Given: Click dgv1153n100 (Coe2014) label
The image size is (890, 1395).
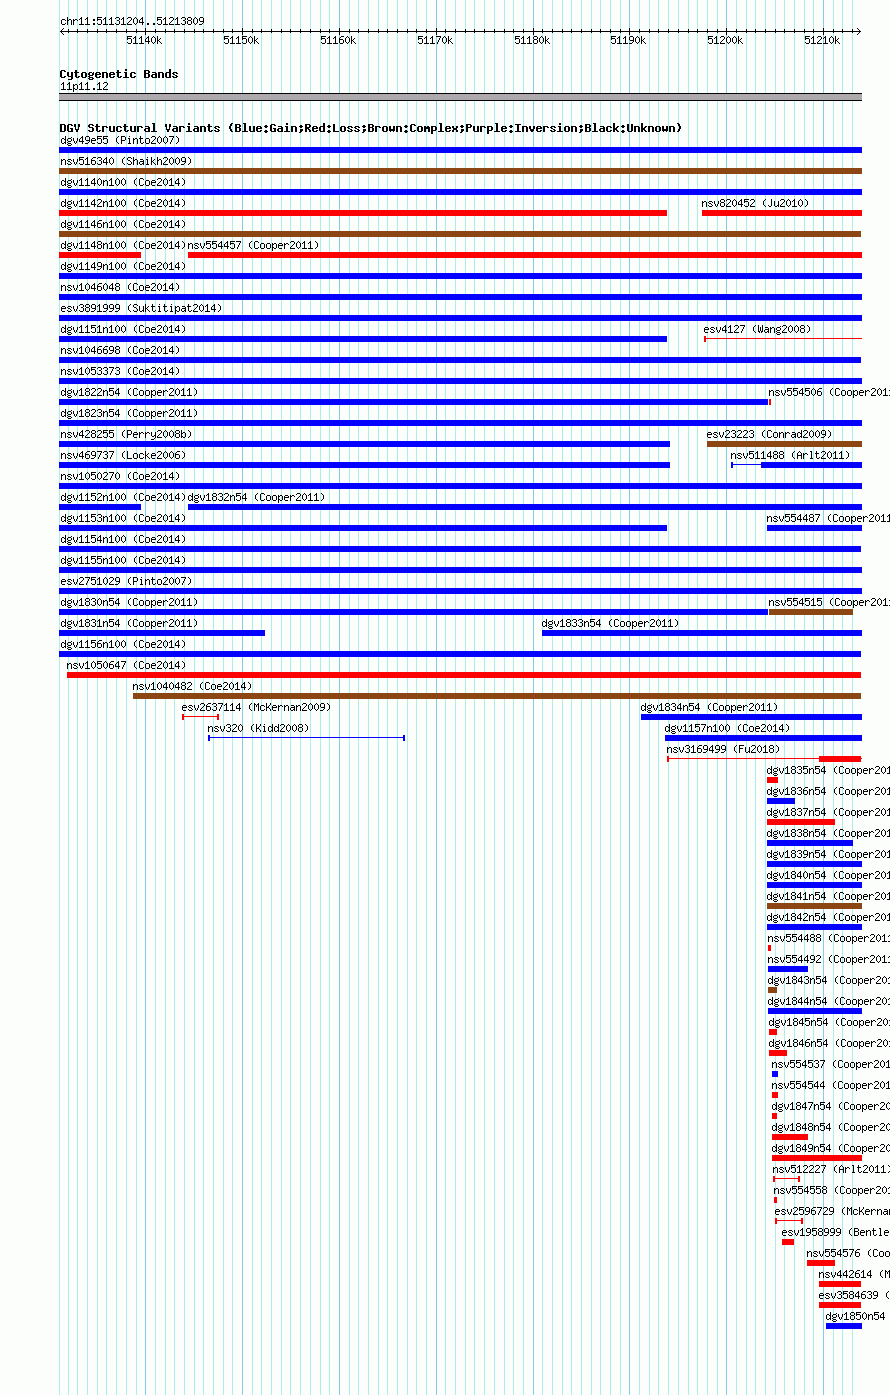Looking at the screenshot, I should click(x=123, y=518).
